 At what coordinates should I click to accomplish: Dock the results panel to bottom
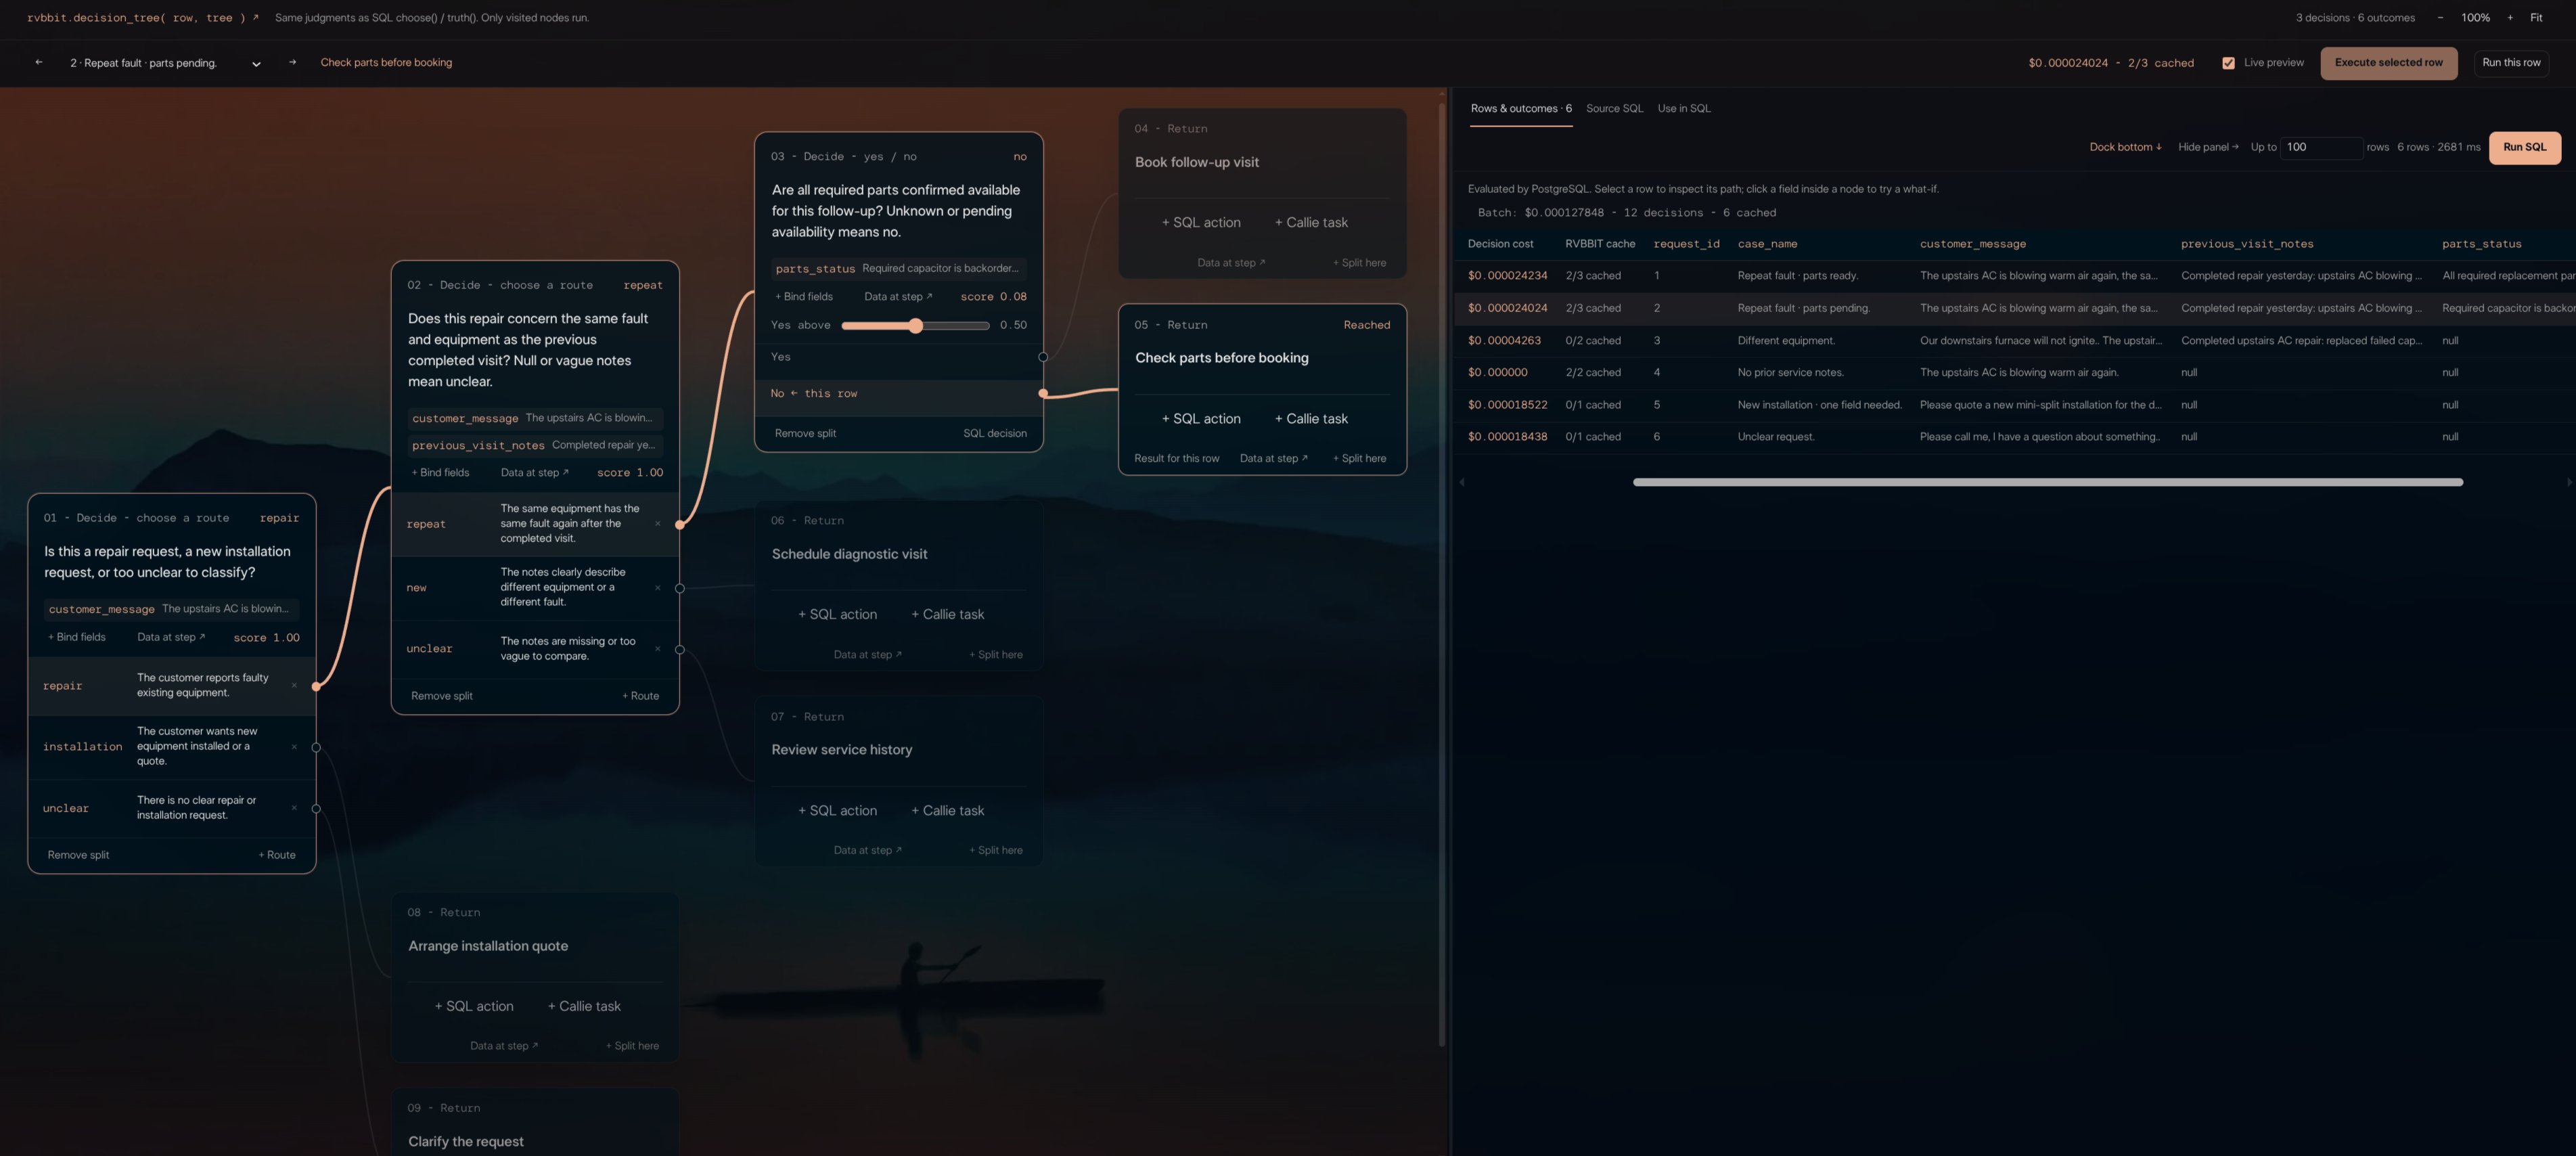[x=2125, y=147]
